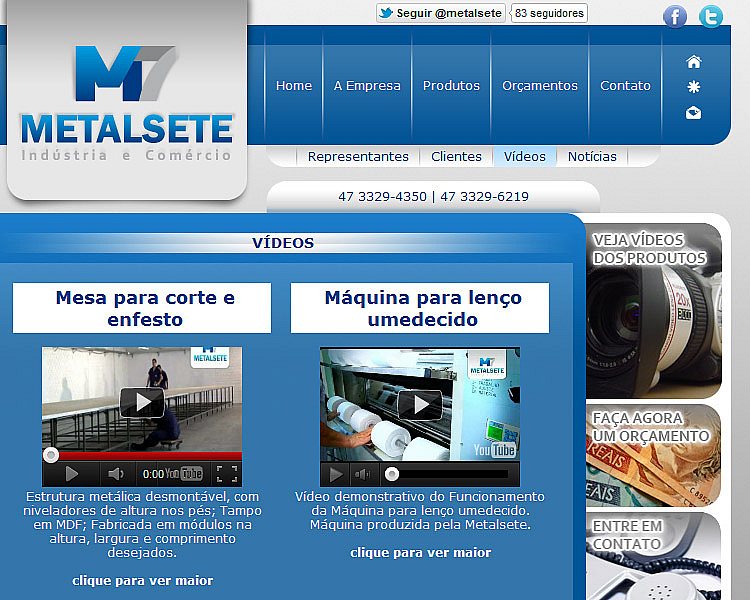Image resolution: width=750 pixels, height=600 pixels.
Task: Click the Vídeo demonstrativo do Funcionamento description
Action: pos(420,511)
